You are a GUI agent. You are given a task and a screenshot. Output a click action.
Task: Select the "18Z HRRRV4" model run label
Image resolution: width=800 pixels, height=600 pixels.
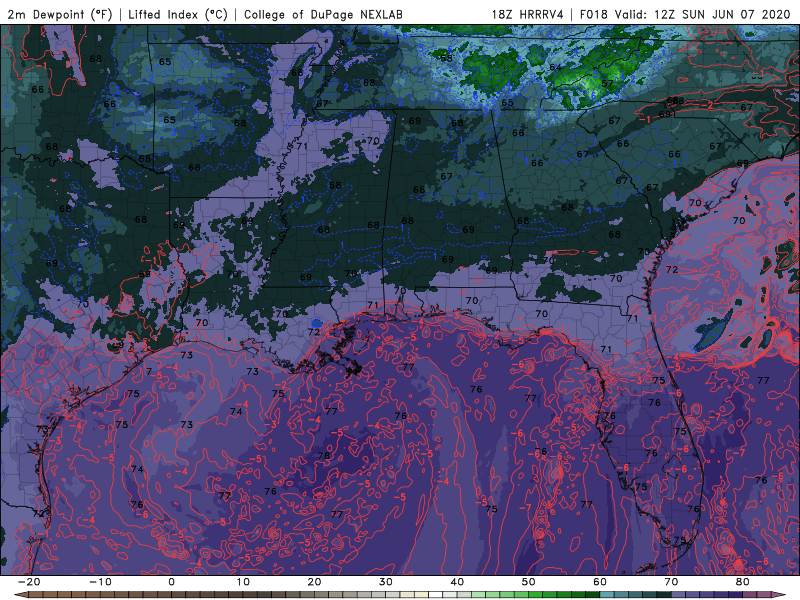pyautogui.click(x=527, y=14)
